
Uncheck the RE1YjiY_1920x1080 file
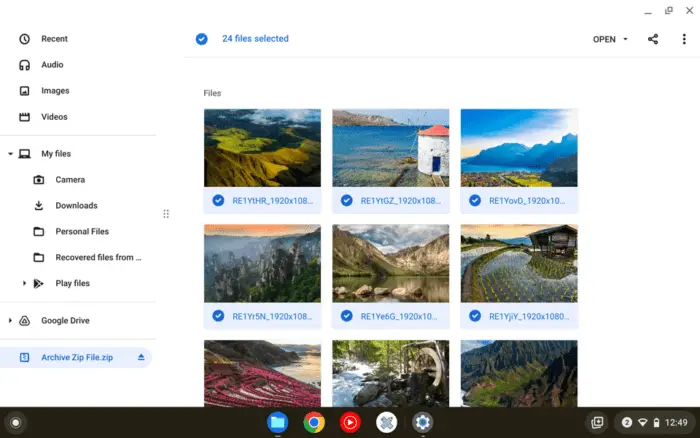[475, 316]
